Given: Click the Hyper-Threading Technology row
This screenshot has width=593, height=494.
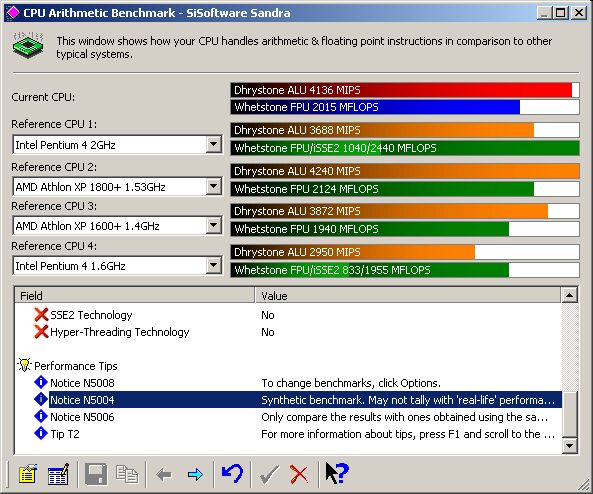Looking at the screenshot, I should point(288,332).
